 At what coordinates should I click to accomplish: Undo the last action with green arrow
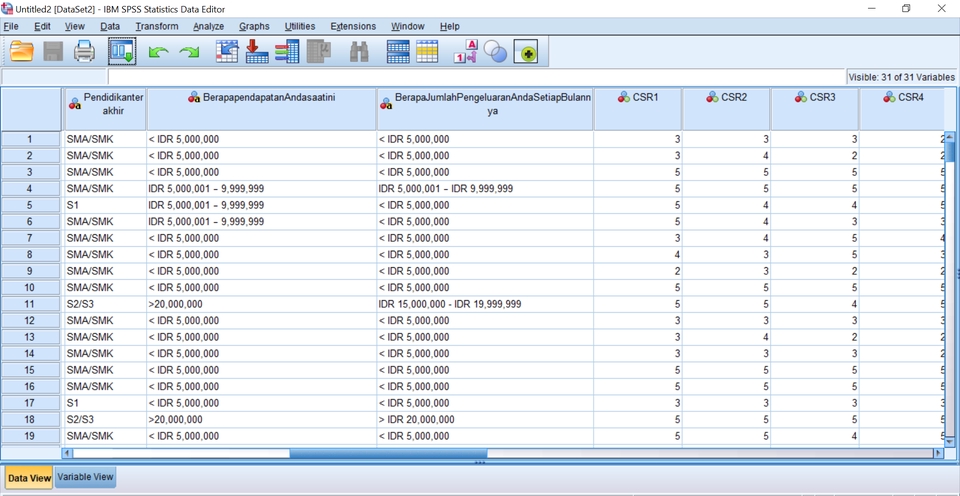tap(158, 53)
